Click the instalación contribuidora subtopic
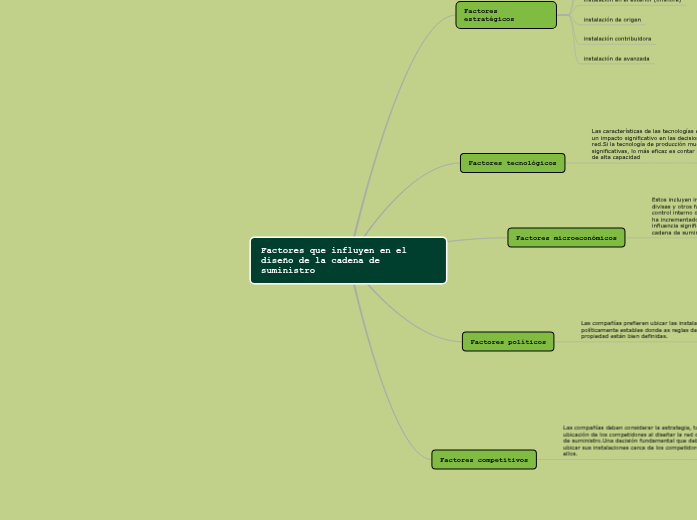 click(617, 39)
